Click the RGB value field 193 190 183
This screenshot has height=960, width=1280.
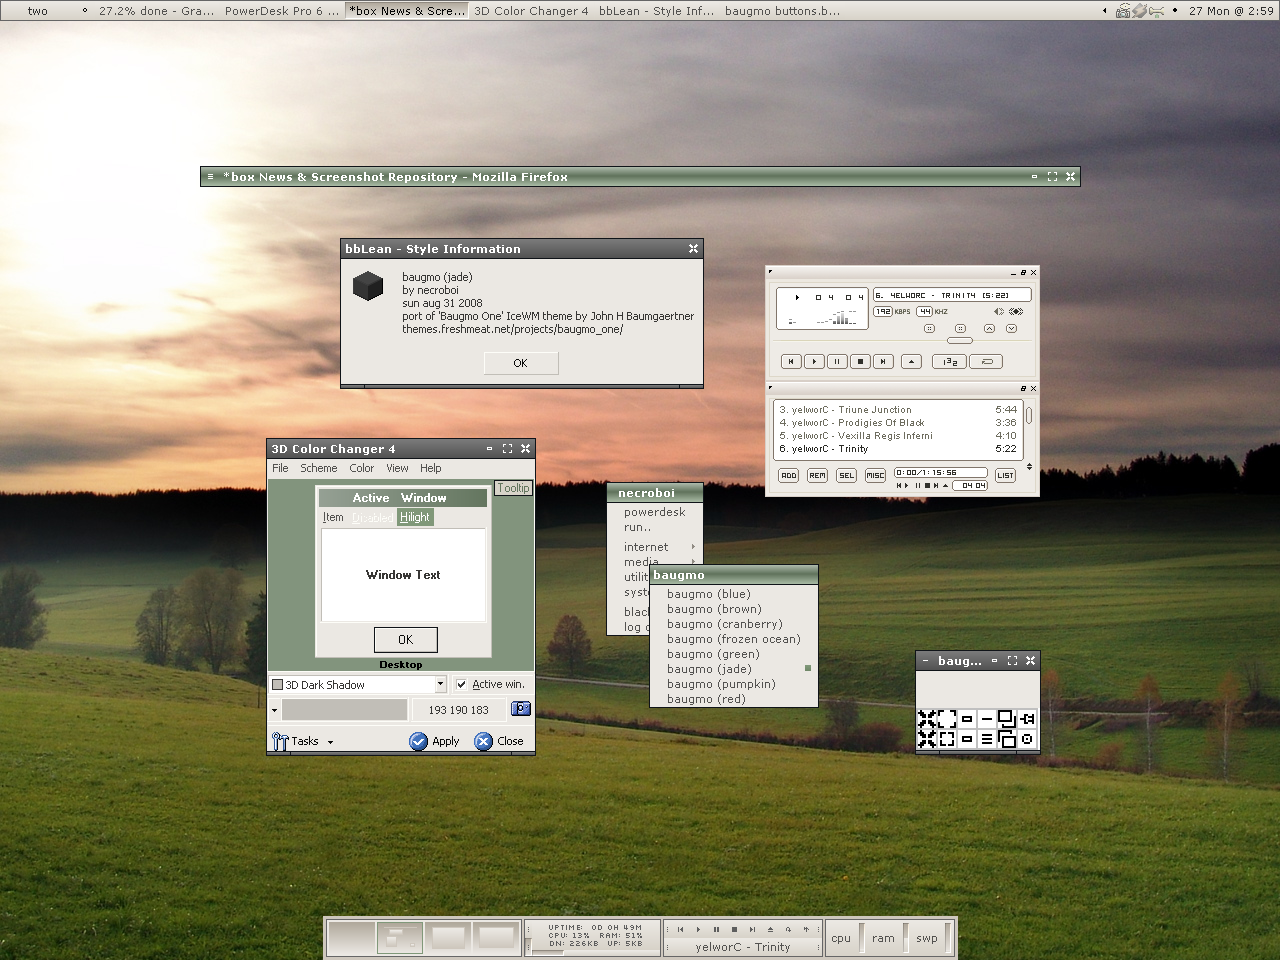[459, 710]
